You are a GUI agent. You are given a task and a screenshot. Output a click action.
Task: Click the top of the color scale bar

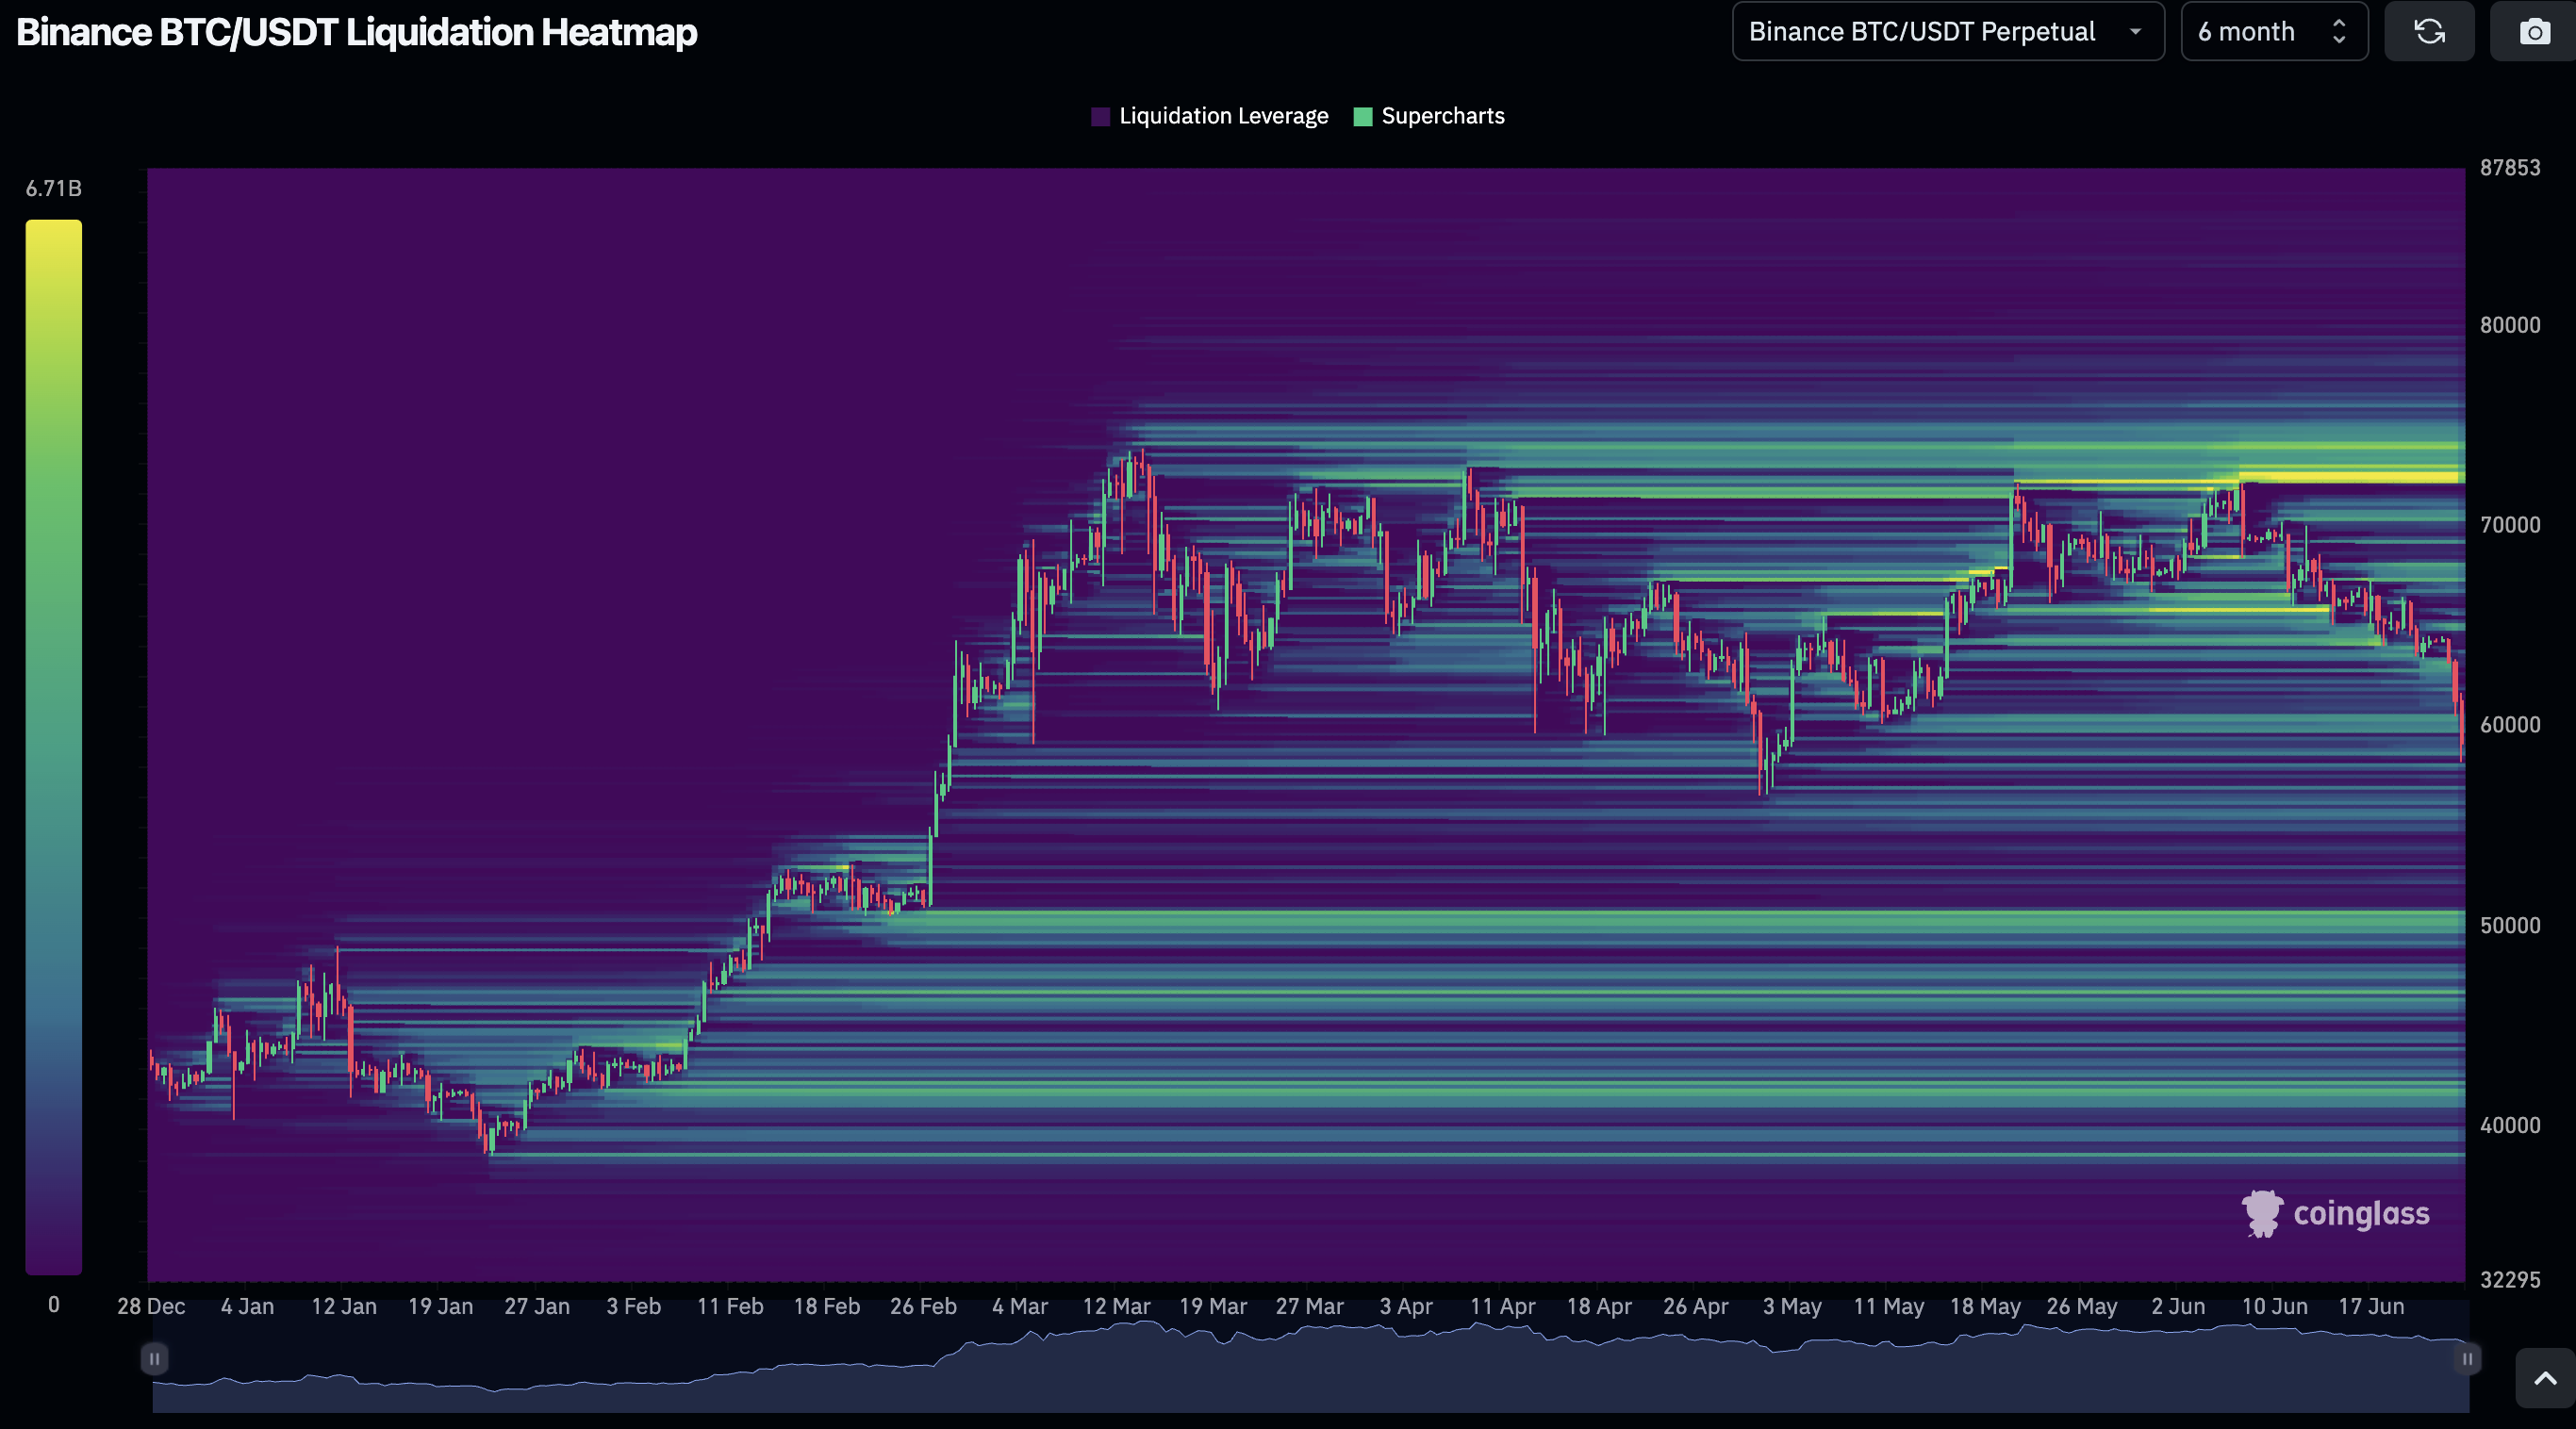(x=54, y=228)
